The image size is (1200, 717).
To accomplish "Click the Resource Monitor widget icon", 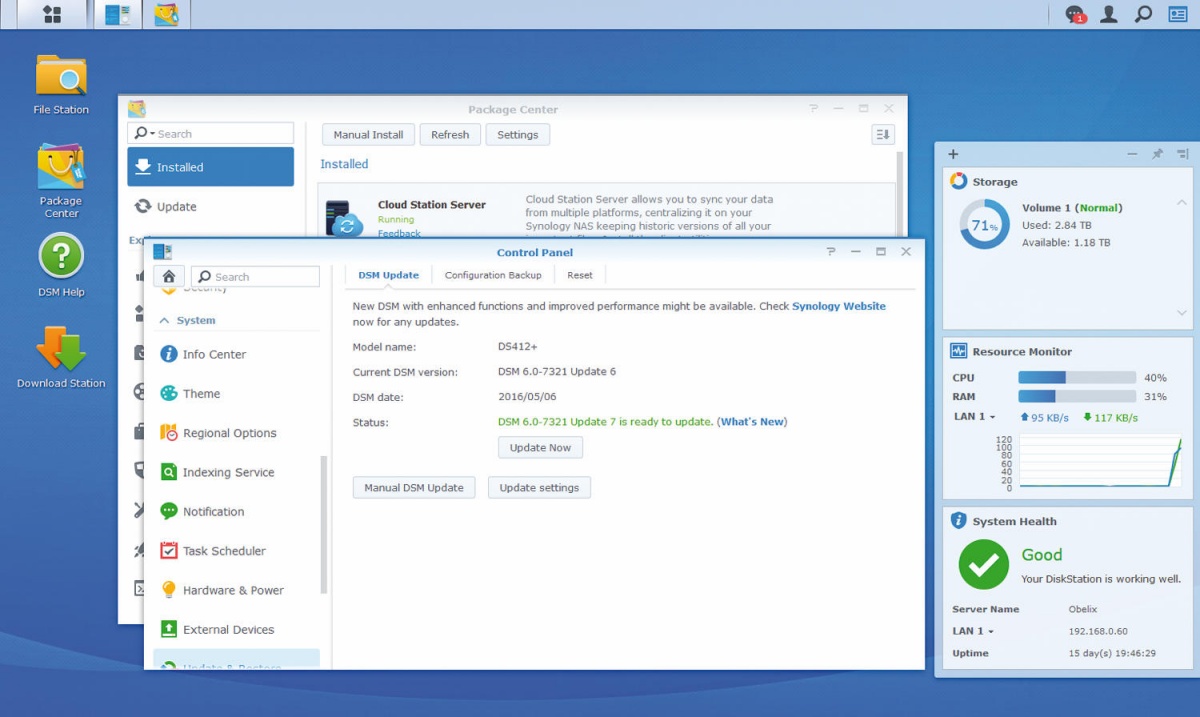I will pos(958,351).
